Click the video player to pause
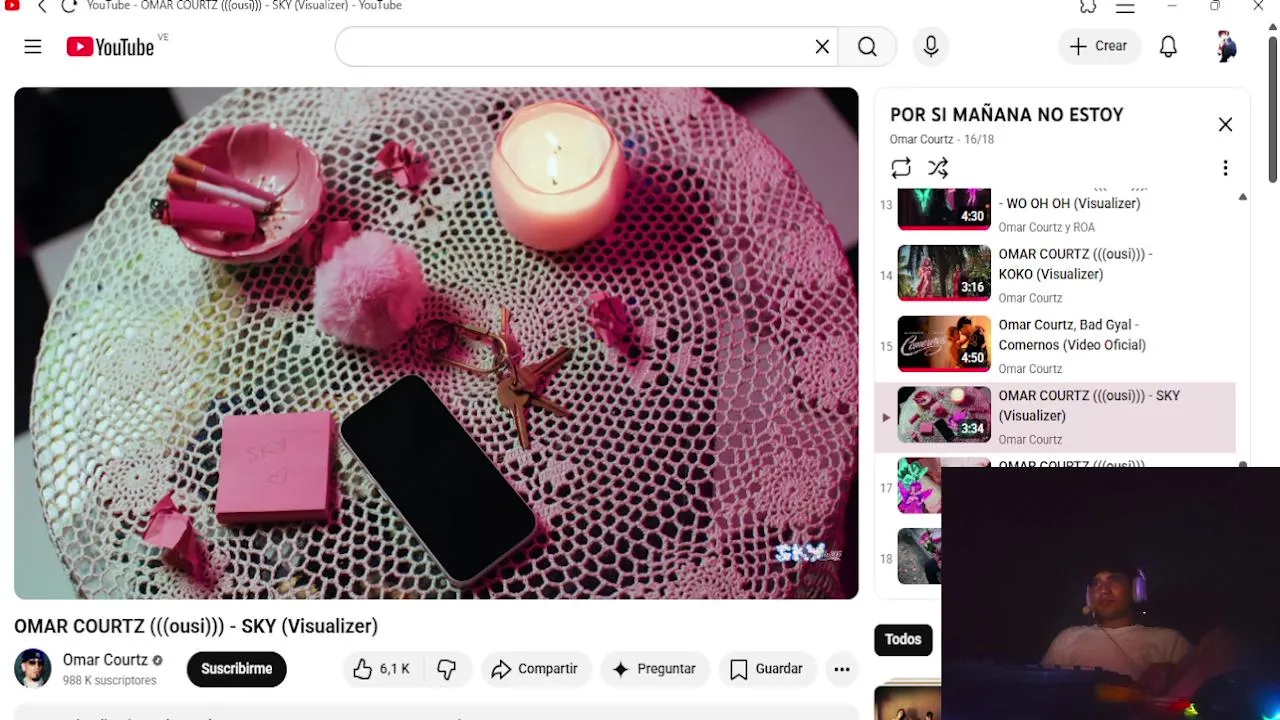 [x=436, y=343]
